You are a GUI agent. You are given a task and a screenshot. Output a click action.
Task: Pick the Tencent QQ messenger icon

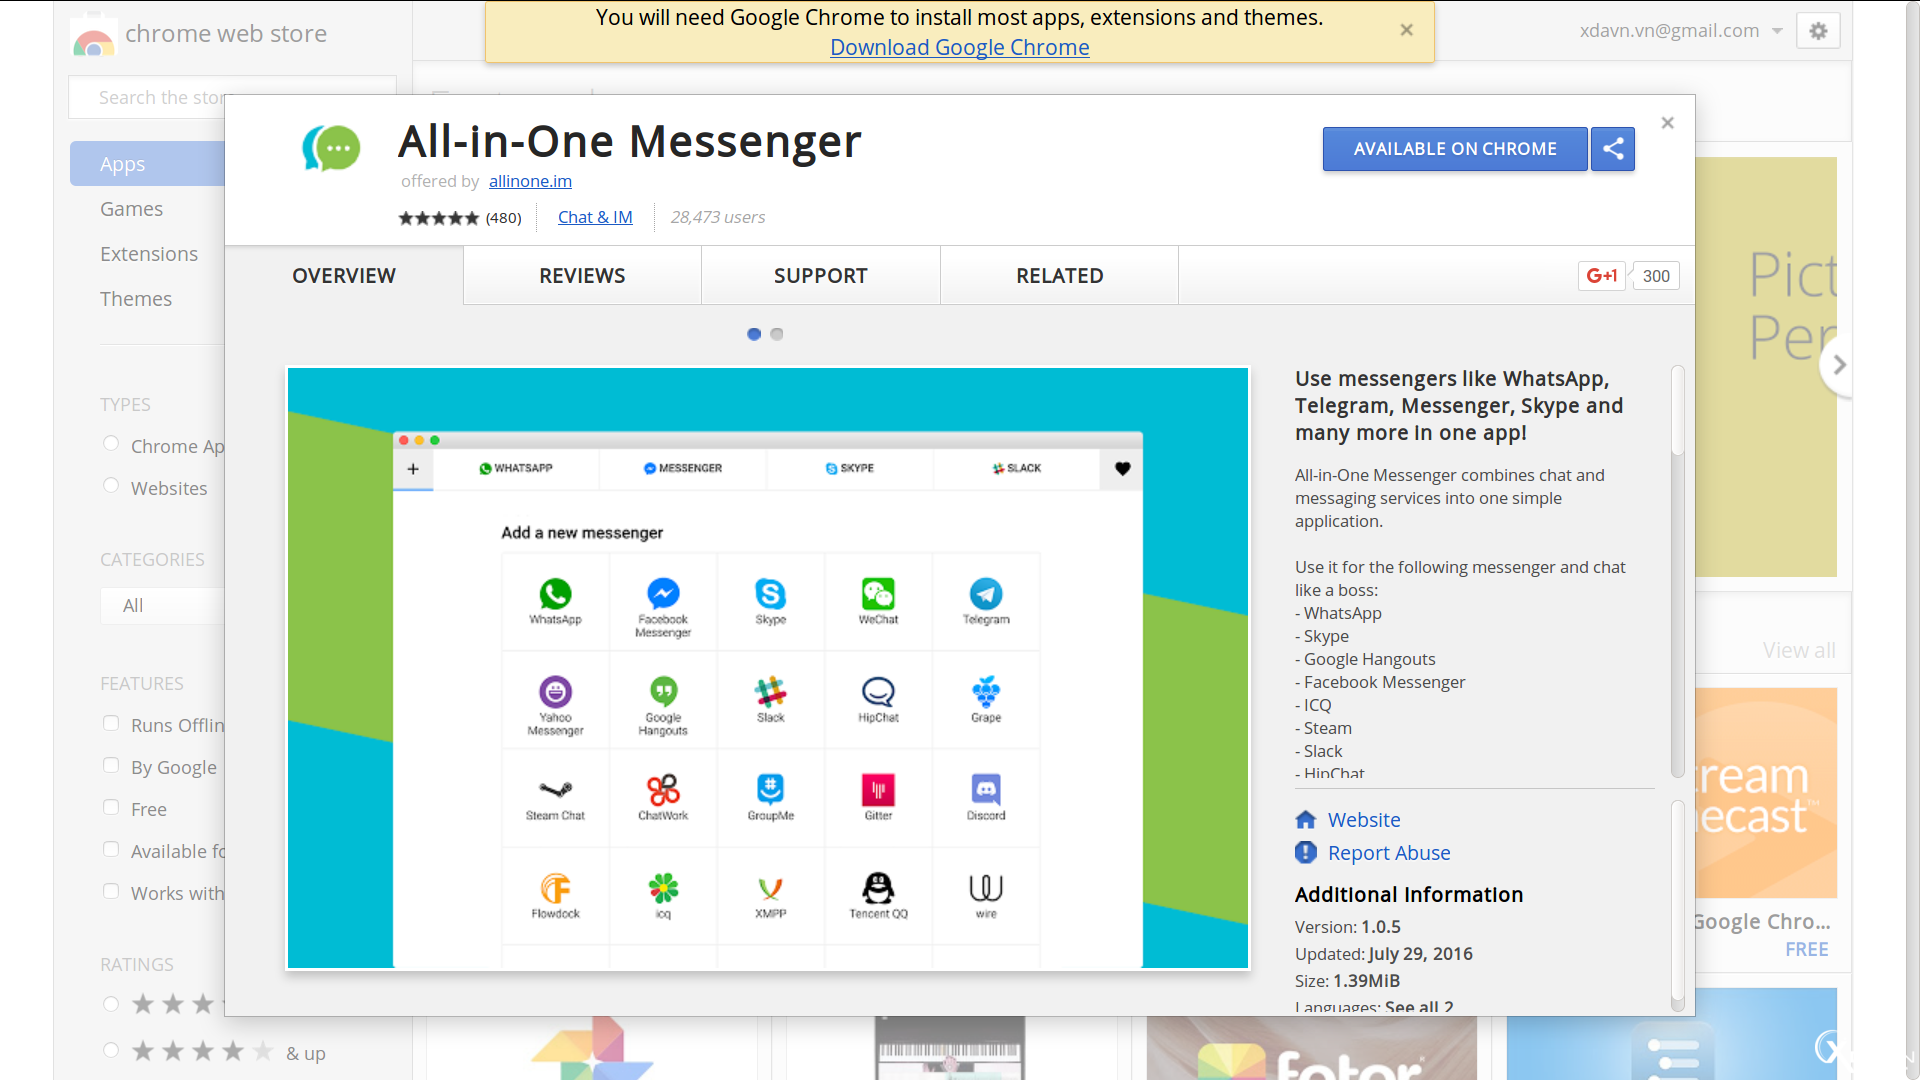click(878, 888)
